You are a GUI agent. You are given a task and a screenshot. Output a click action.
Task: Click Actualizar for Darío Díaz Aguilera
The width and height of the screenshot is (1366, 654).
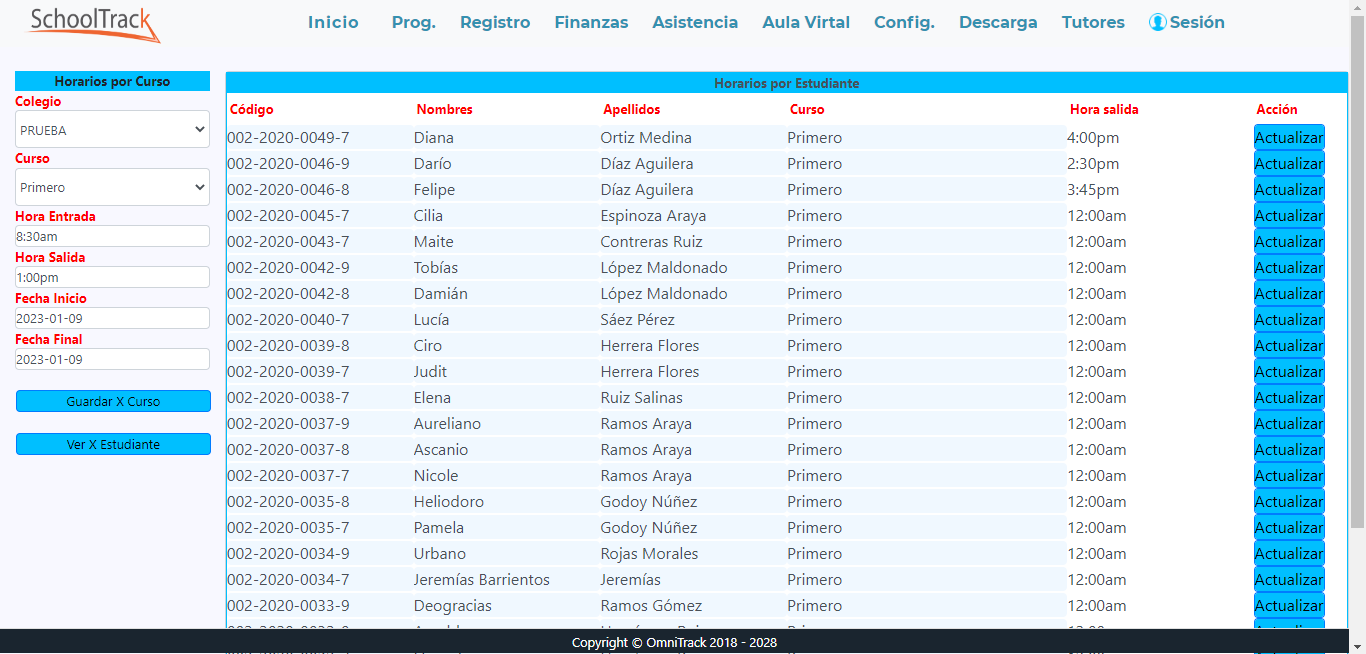pos(1289,164)
